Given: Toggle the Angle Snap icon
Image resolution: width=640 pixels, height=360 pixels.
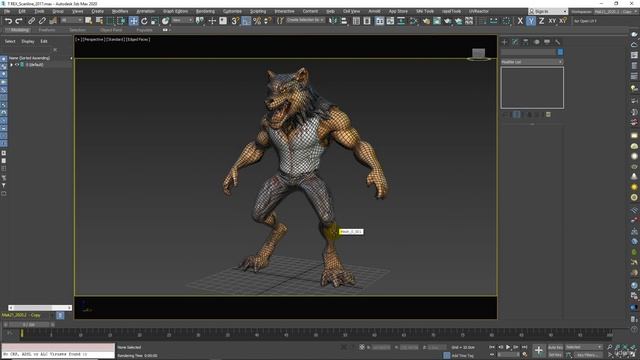Looking at the screenshot, I should click(x=246, y=21).
